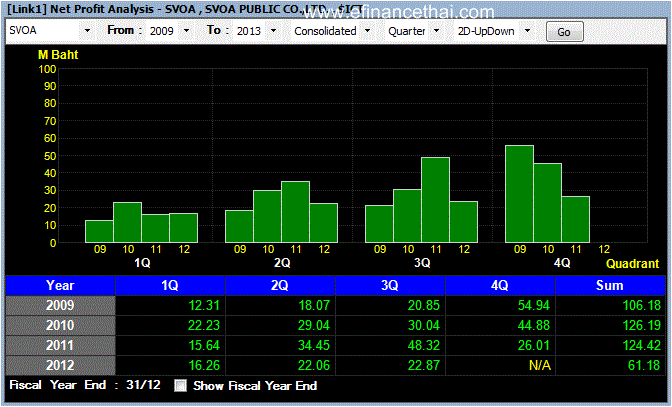Click the 2009 row header

tap(60, 305)
